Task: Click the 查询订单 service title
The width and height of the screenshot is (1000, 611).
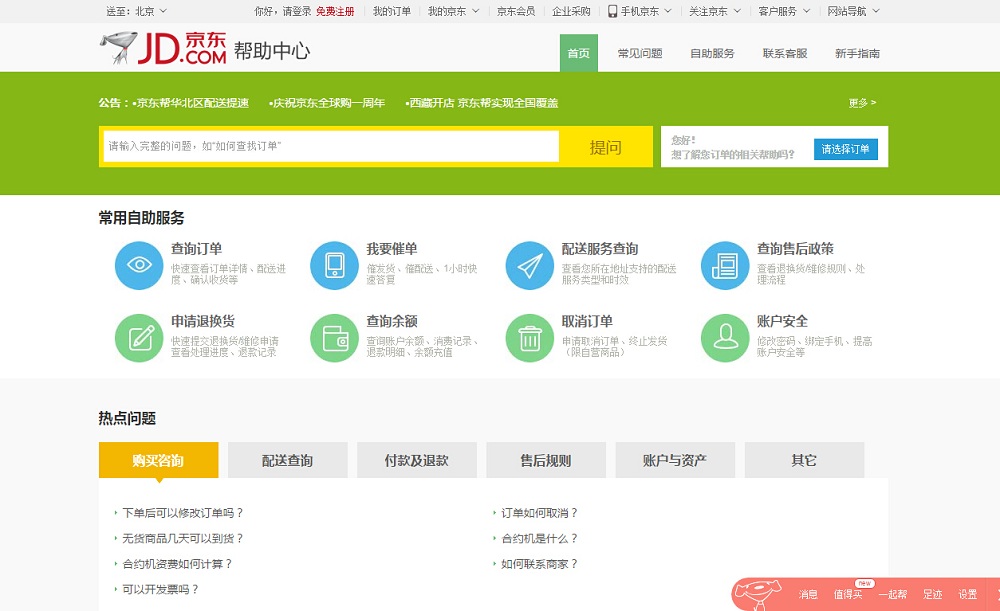Action: point(196,249)
